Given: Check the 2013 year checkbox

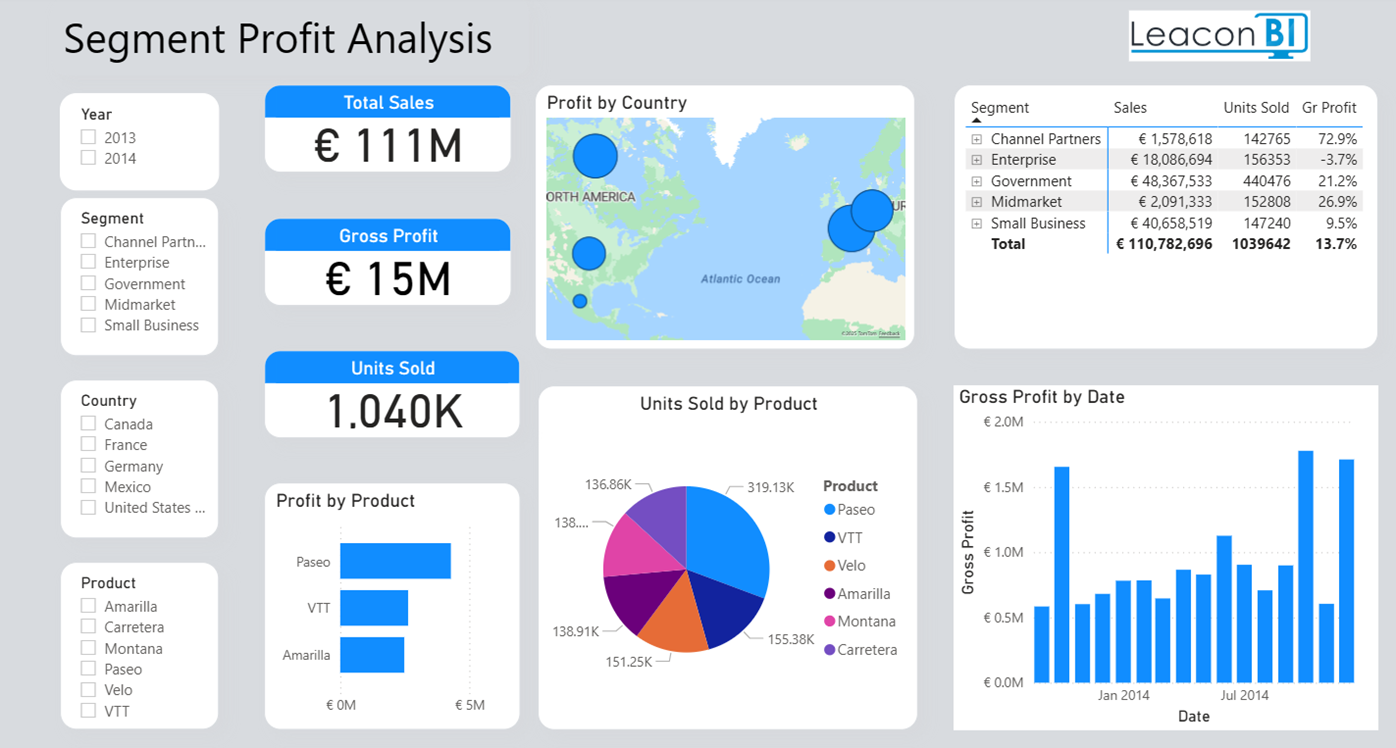Looking at the screenshot, I should click(x=89, y=137).
